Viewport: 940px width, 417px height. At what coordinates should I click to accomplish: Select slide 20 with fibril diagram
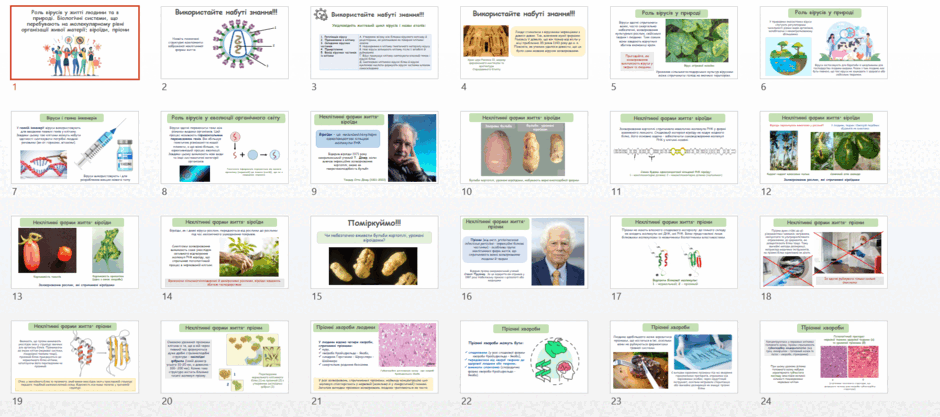[225, 357]
